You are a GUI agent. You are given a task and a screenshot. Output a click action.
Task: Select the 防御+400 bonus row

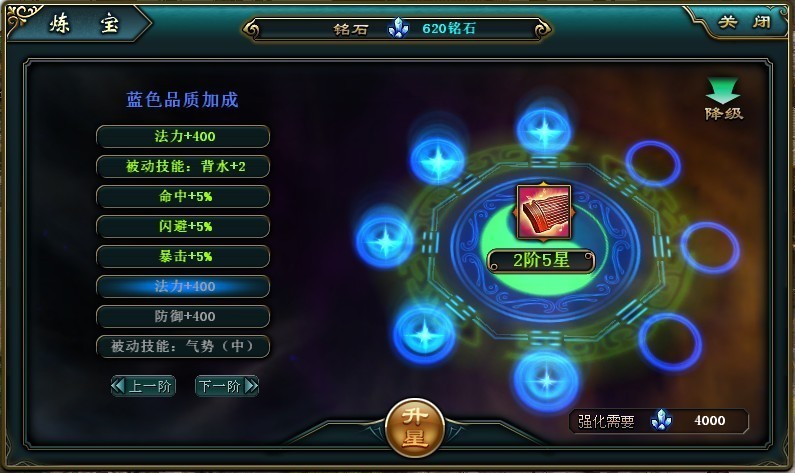(183, 316)
